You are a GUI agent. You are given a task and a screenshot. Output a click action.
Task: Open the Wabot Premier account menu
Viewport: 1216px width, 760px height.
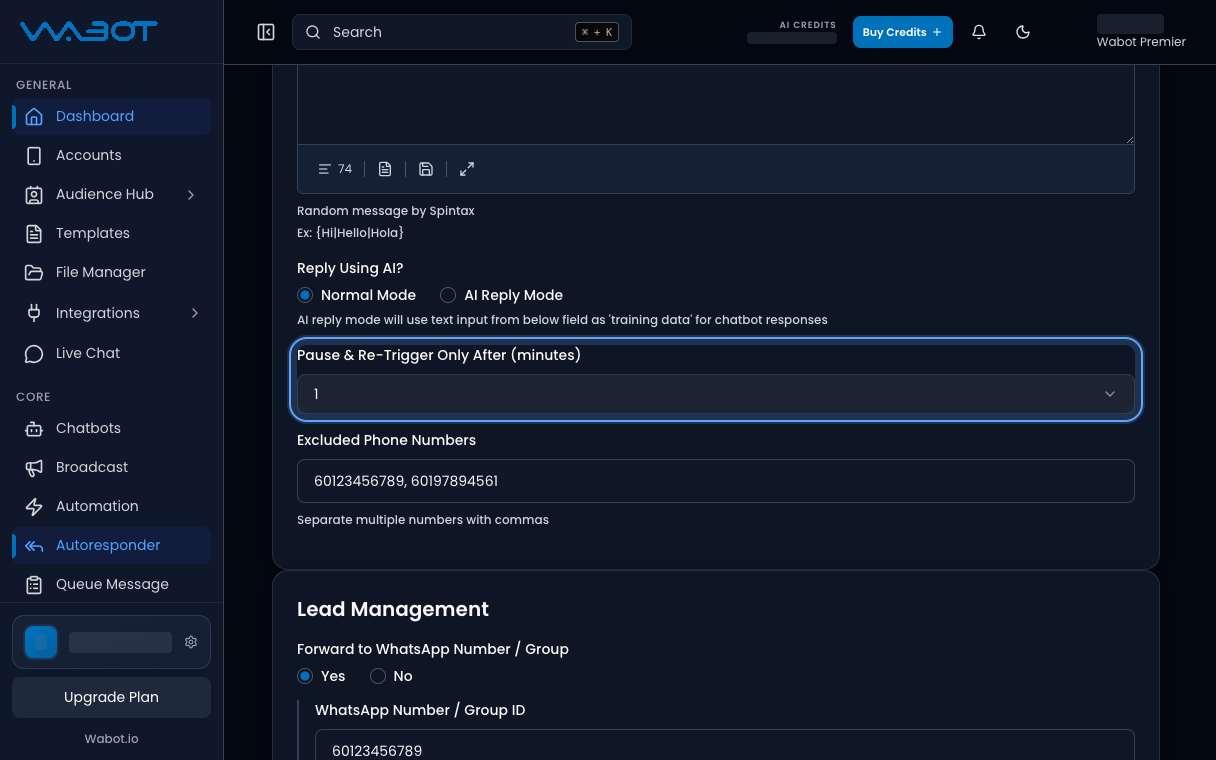pos(1141,32)
